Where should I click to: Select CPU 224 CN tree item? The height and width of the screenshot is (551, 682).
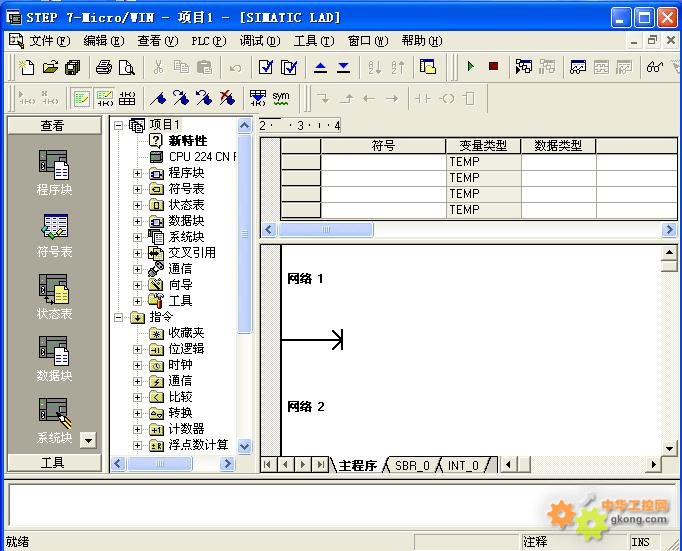[x=202, y=157]
